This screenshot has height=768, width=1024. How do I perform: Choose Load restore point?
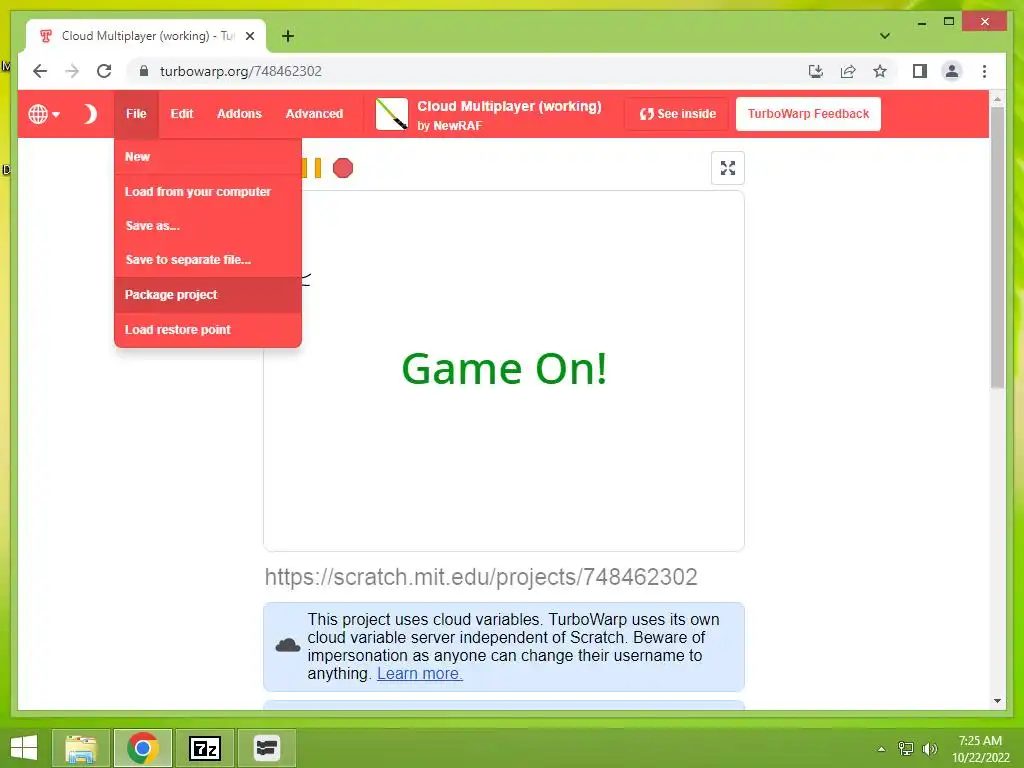point(208,329)
